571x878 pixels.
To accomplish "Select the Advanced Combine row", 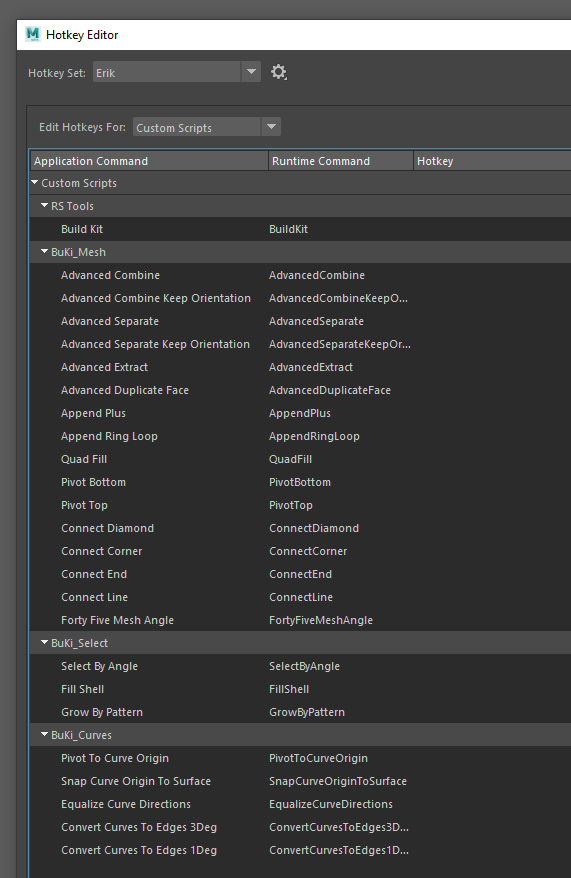I will (301, 275).
